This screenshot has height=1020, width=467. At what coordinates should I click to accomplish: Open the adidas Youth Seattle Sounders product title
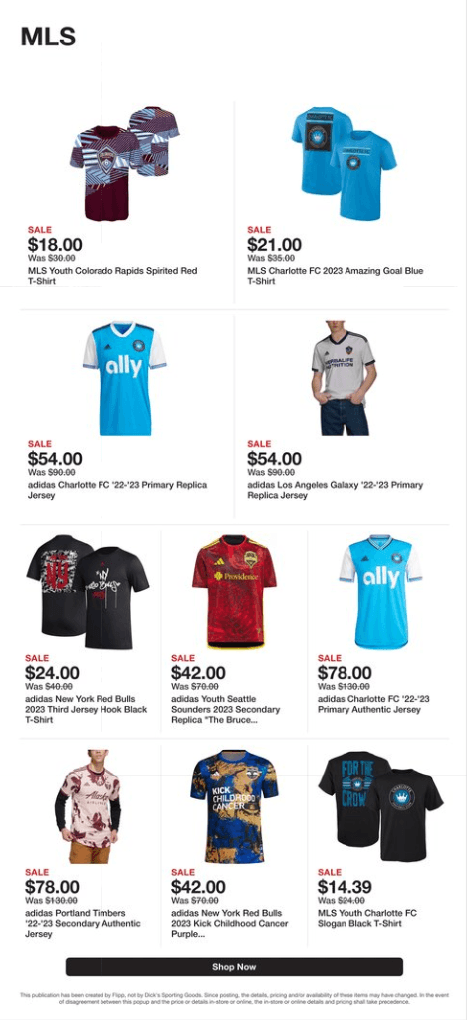[225, 709]
